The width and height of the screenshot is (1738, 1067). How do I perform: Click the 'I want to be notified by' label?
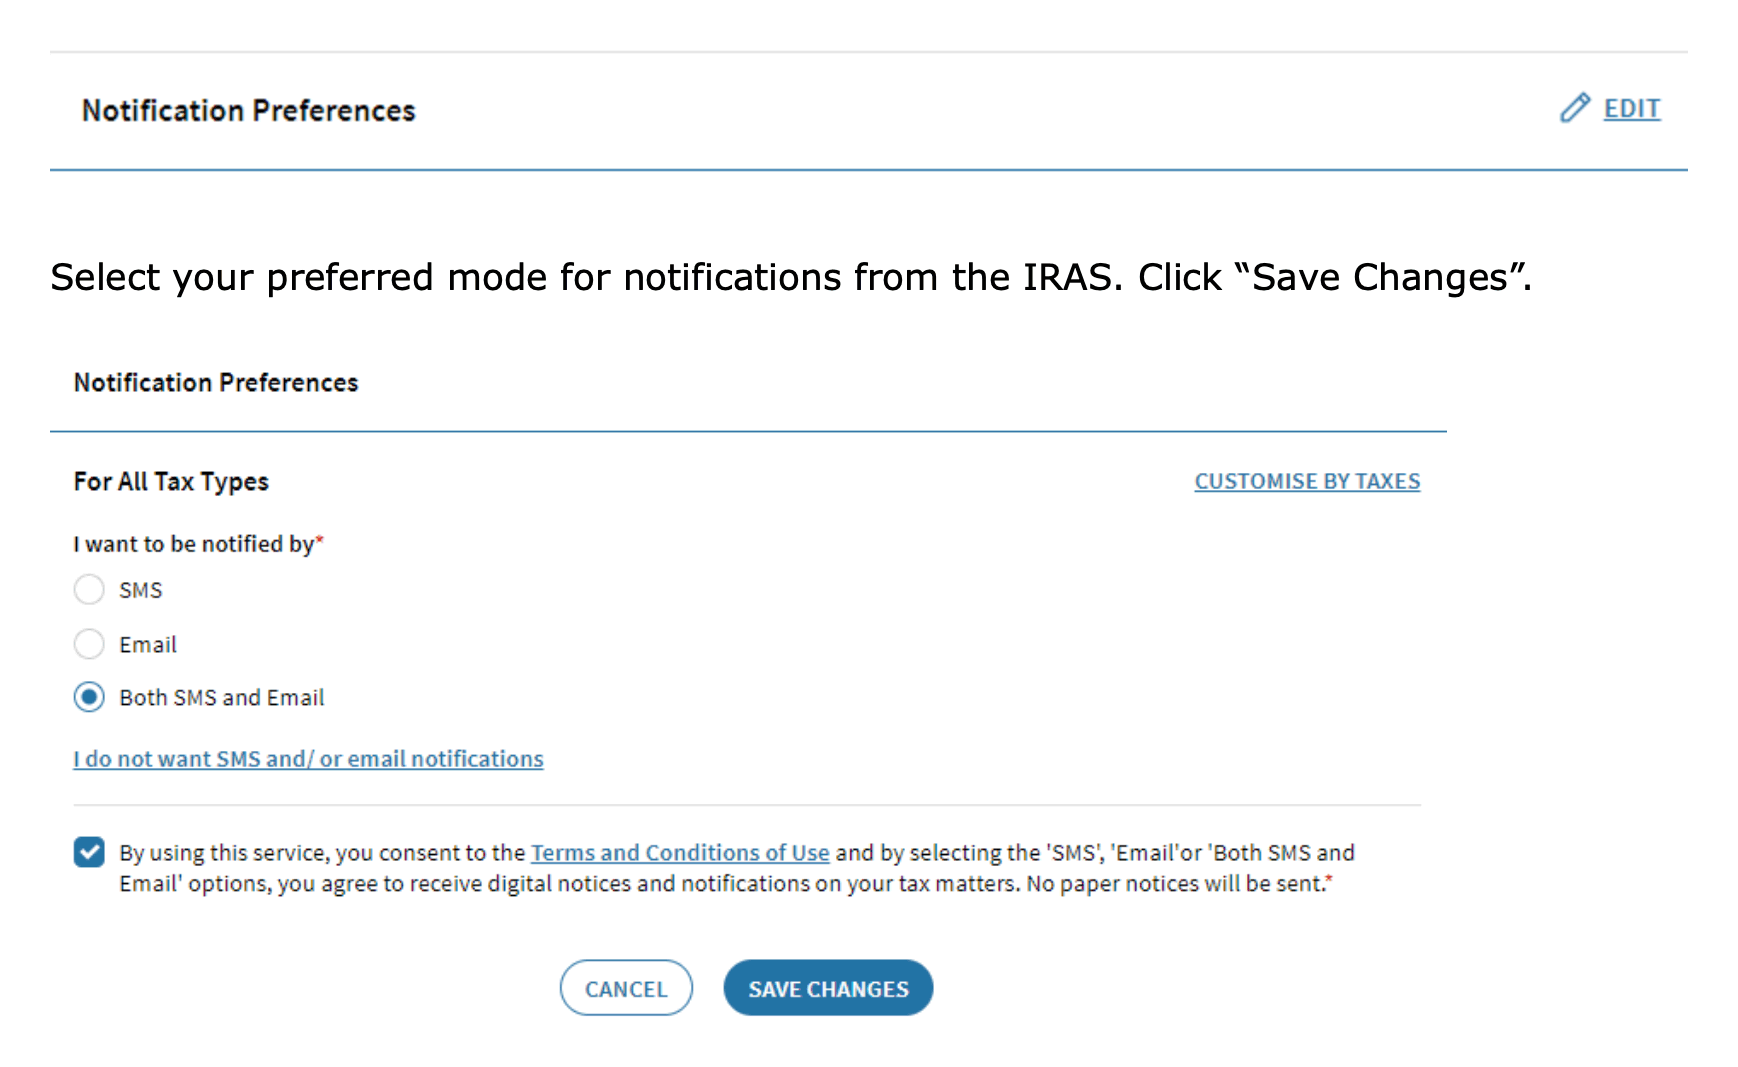[x=194, y=544]
